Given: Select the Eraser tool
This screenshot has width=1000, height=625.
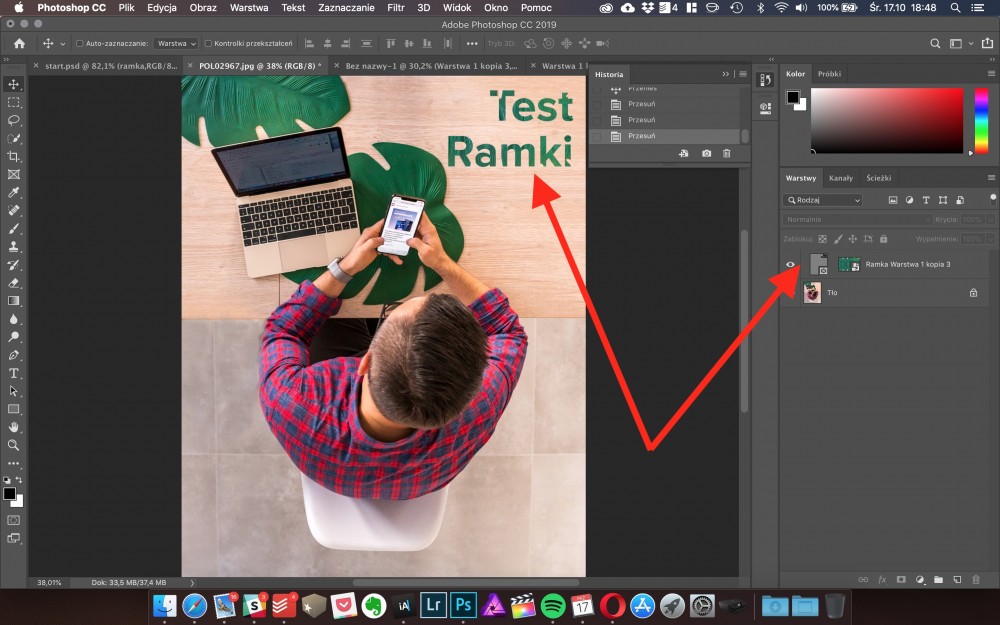Looking at the screenshot, I should (x=13, y=283).
